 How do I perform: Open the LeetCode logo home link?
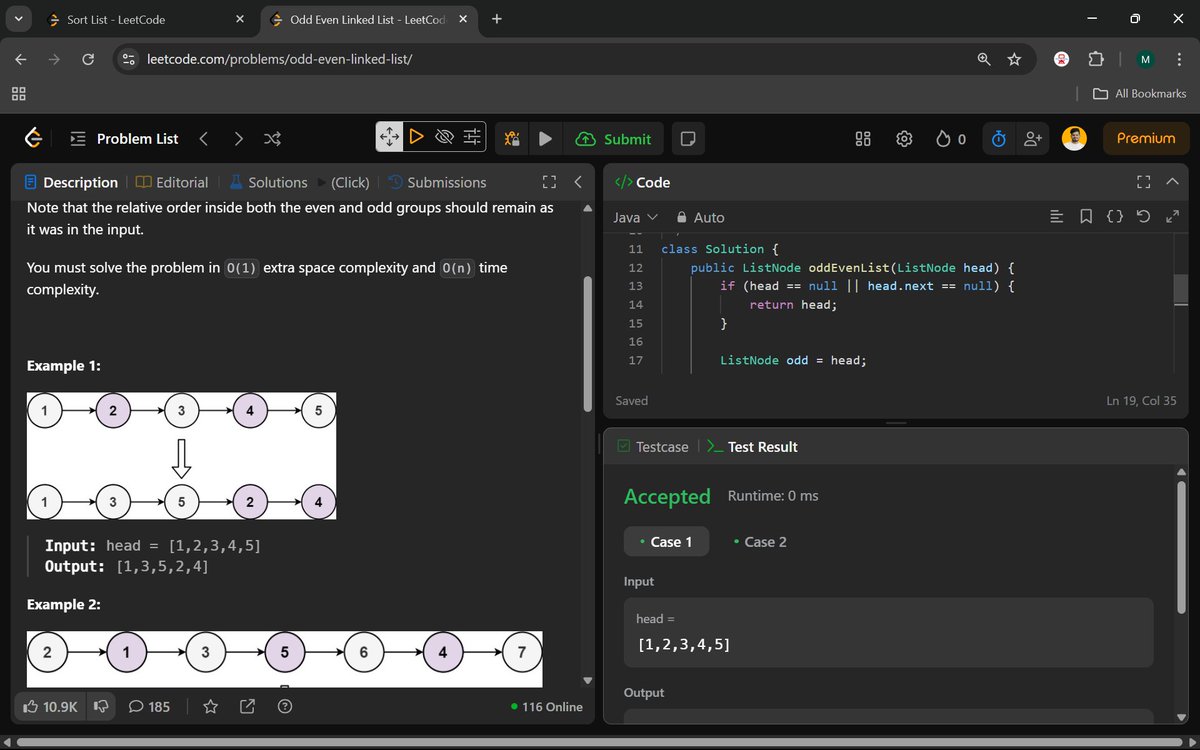tap(33, 139)
